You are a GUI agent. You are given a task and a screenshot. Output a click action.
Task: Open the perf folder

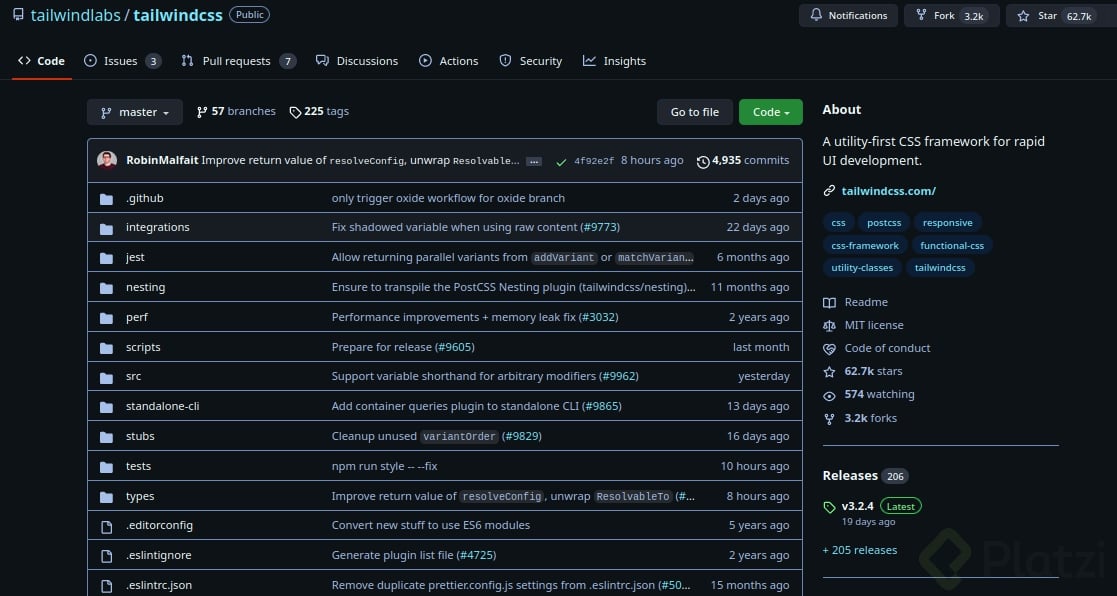point(137,317)
